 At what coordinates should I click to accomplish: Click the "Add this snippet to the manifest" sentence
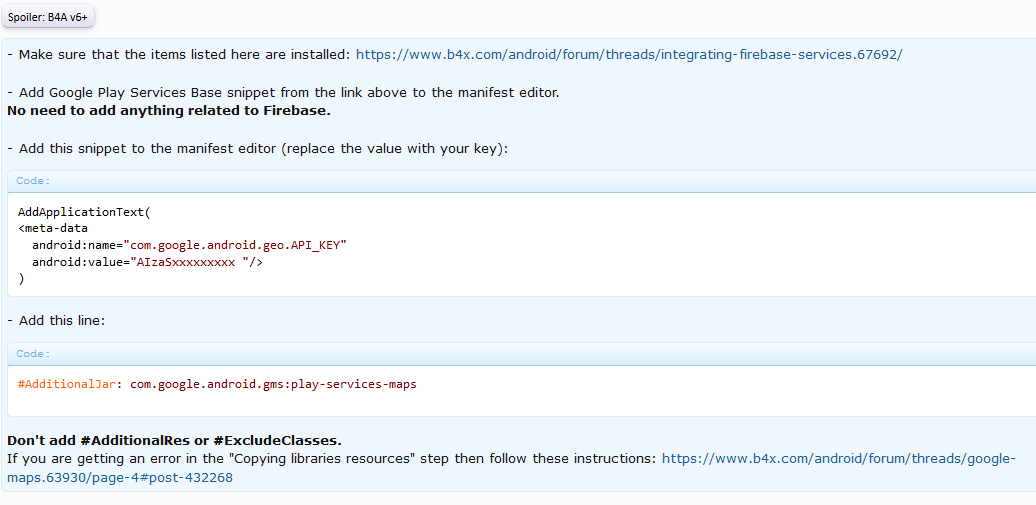tap(258, 149)
